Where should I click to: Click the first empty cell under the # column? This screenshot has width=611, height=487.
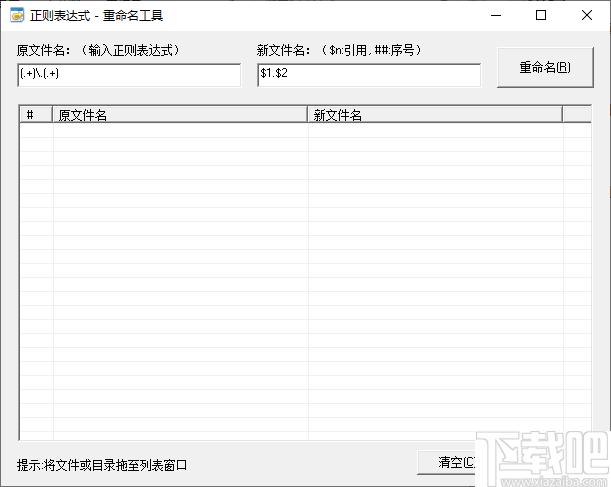click(36, 131)
